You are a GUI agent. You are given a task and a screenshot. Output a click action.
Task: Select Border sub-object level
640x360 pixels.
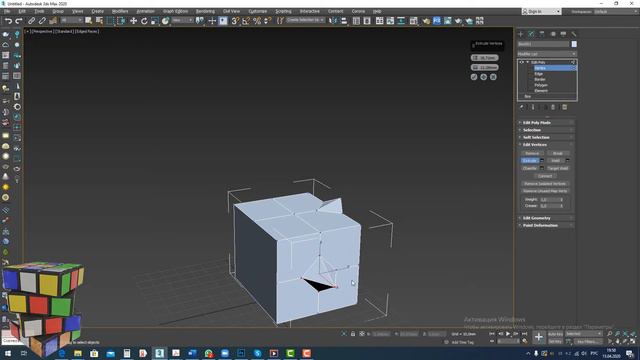[540, 79]
